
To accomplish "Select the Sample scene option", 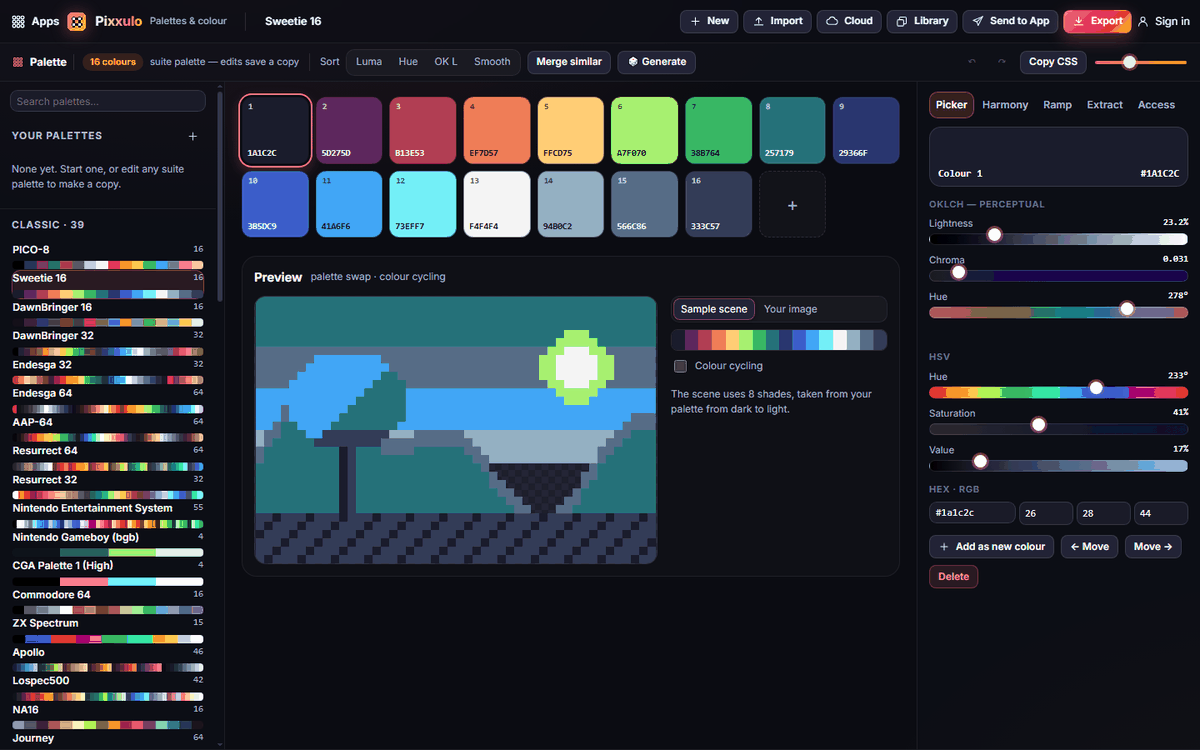I will point(714,309).
